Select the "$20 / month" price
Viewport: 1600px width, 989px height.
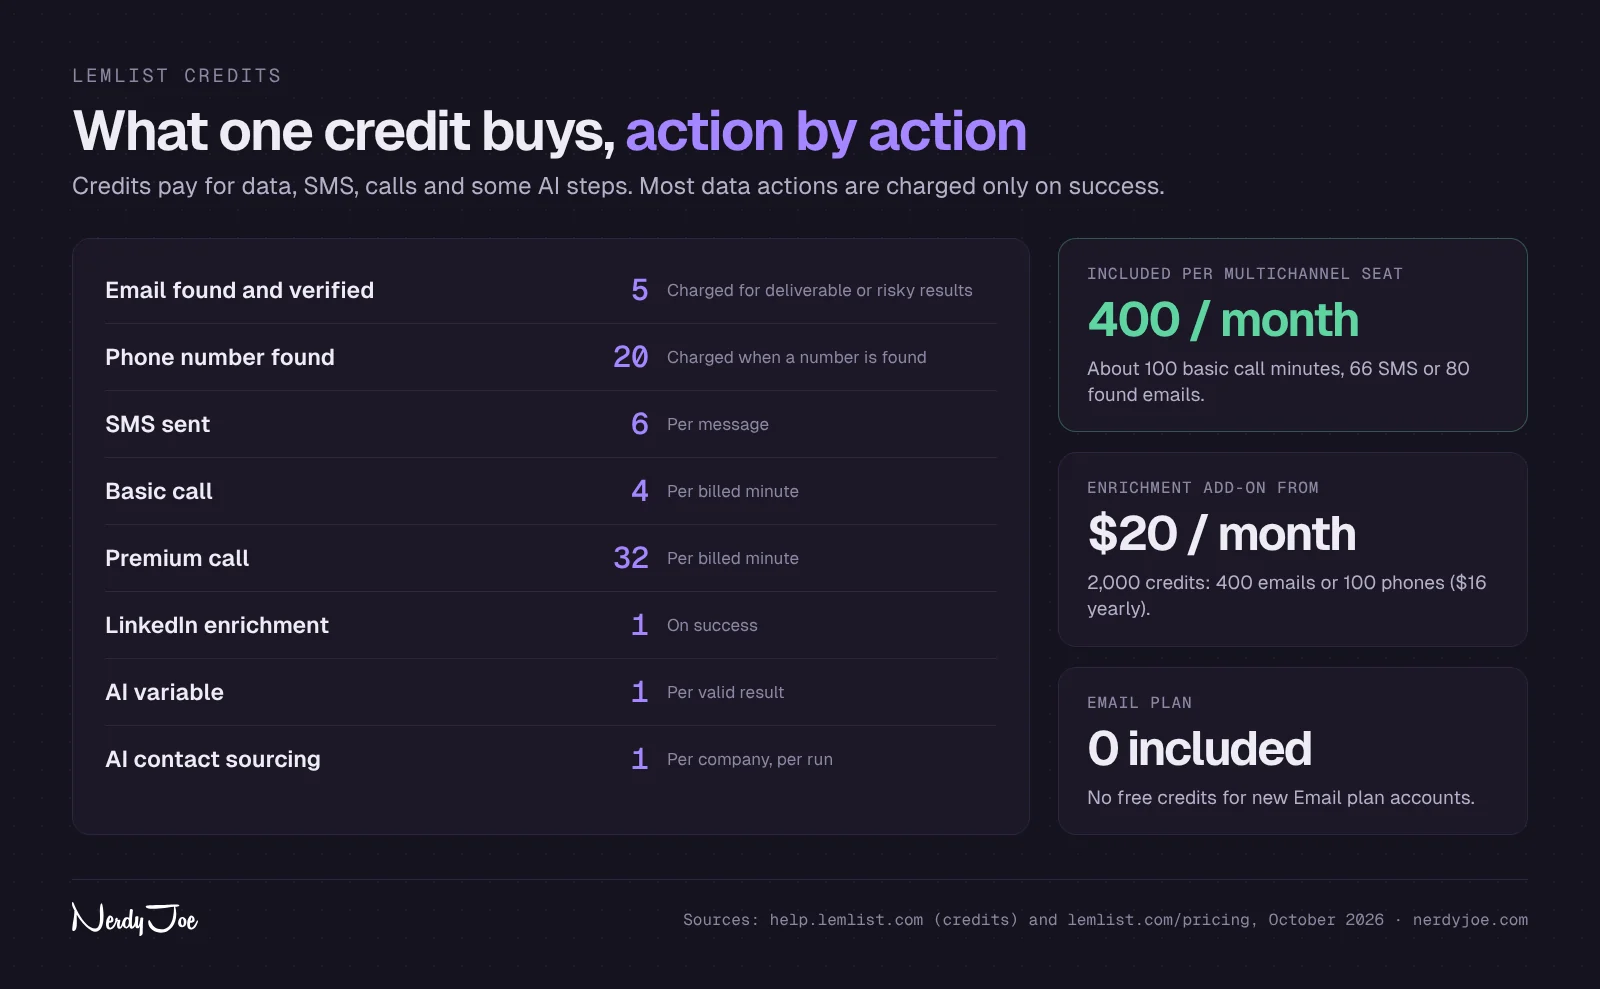[x=1222, y=534]
